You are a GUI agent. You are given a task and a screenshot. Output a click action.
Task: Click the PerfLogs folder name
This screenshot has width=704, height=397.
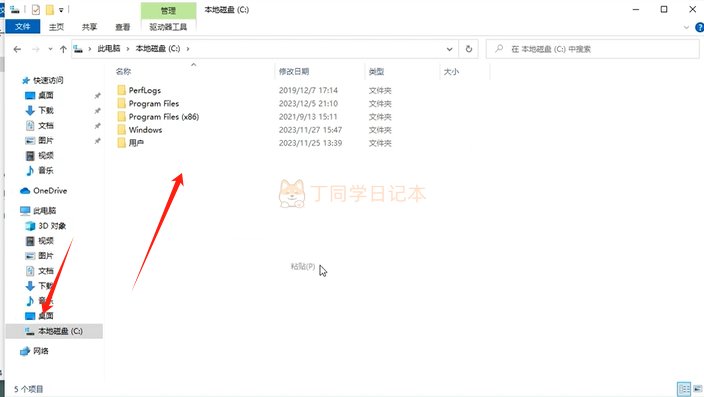(145, 90)
